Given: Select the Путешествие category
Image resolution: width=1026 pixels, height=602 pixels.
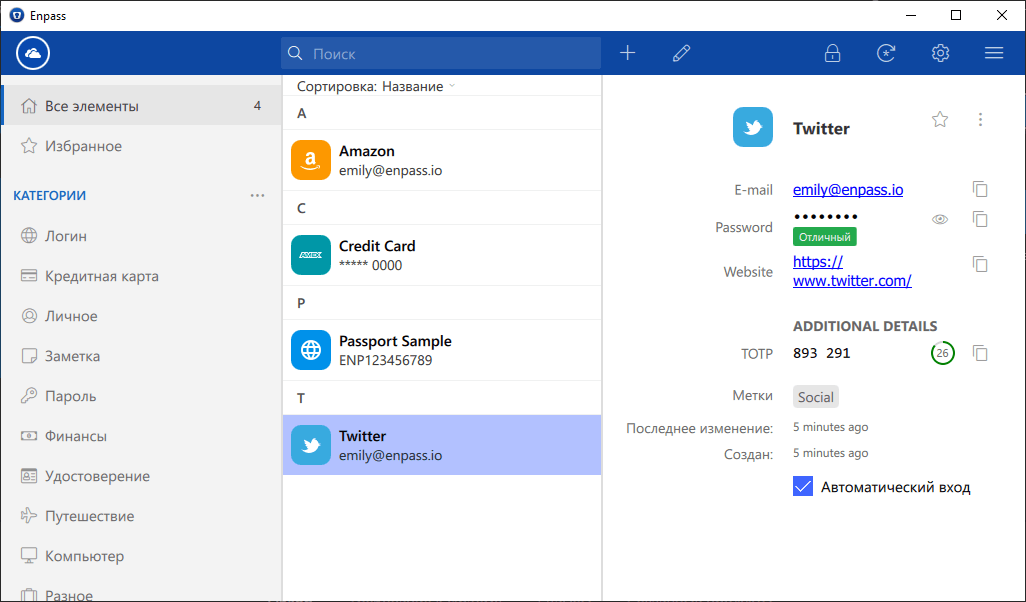Looking at the screenshot, I should [x=141, y=516].
